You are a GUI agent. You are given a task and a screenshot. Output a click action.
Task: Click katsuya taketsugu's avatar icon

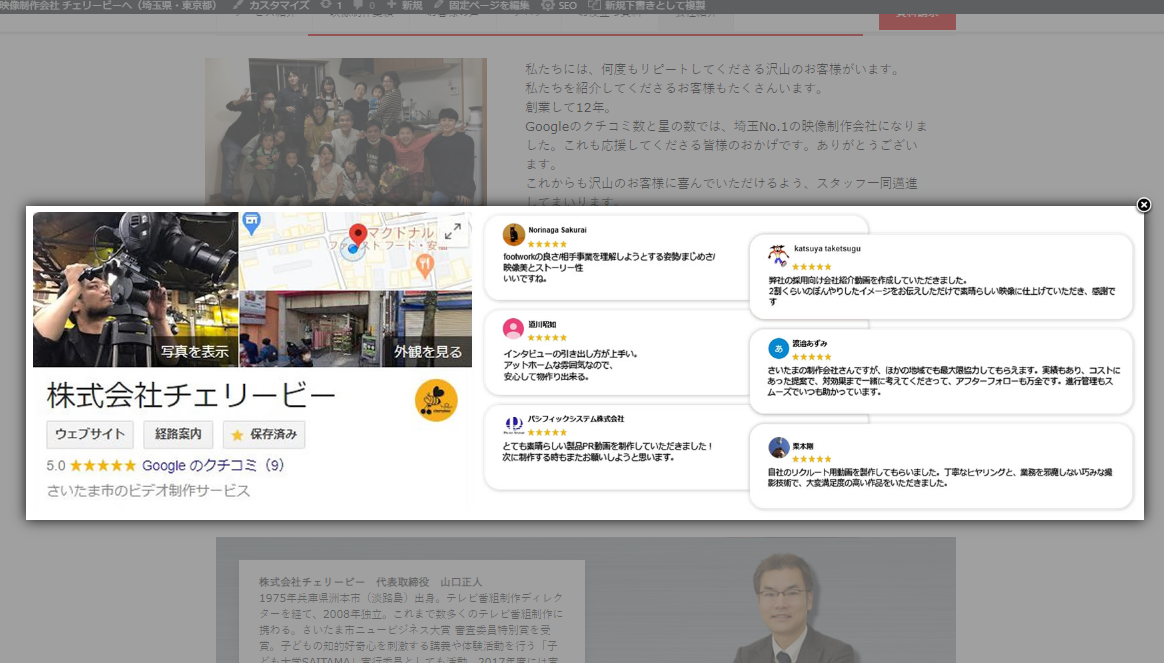[x=779, y=255]
